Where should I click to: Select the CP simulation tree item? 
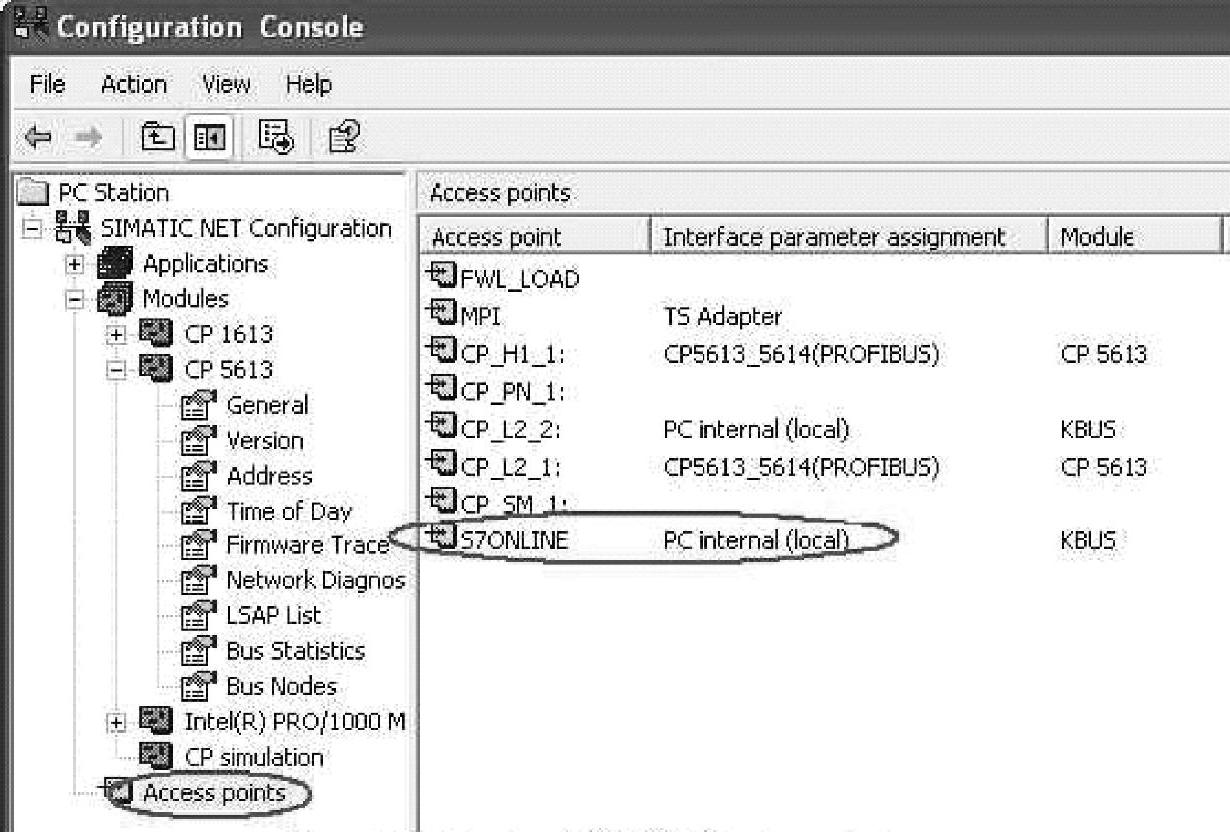click(254, 757)
